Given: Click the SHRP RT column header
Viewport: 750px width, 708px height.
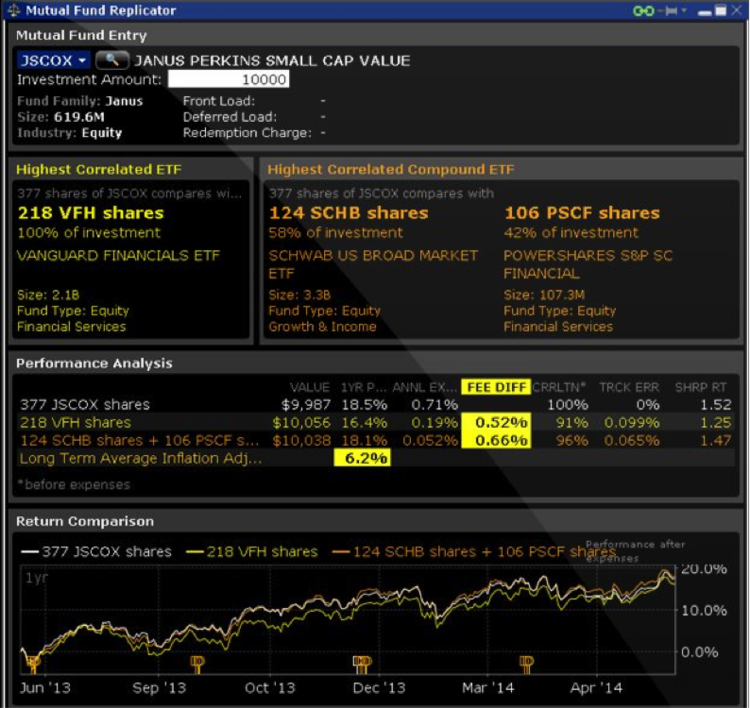Looking at the screenshot, I should coord(700,387).
